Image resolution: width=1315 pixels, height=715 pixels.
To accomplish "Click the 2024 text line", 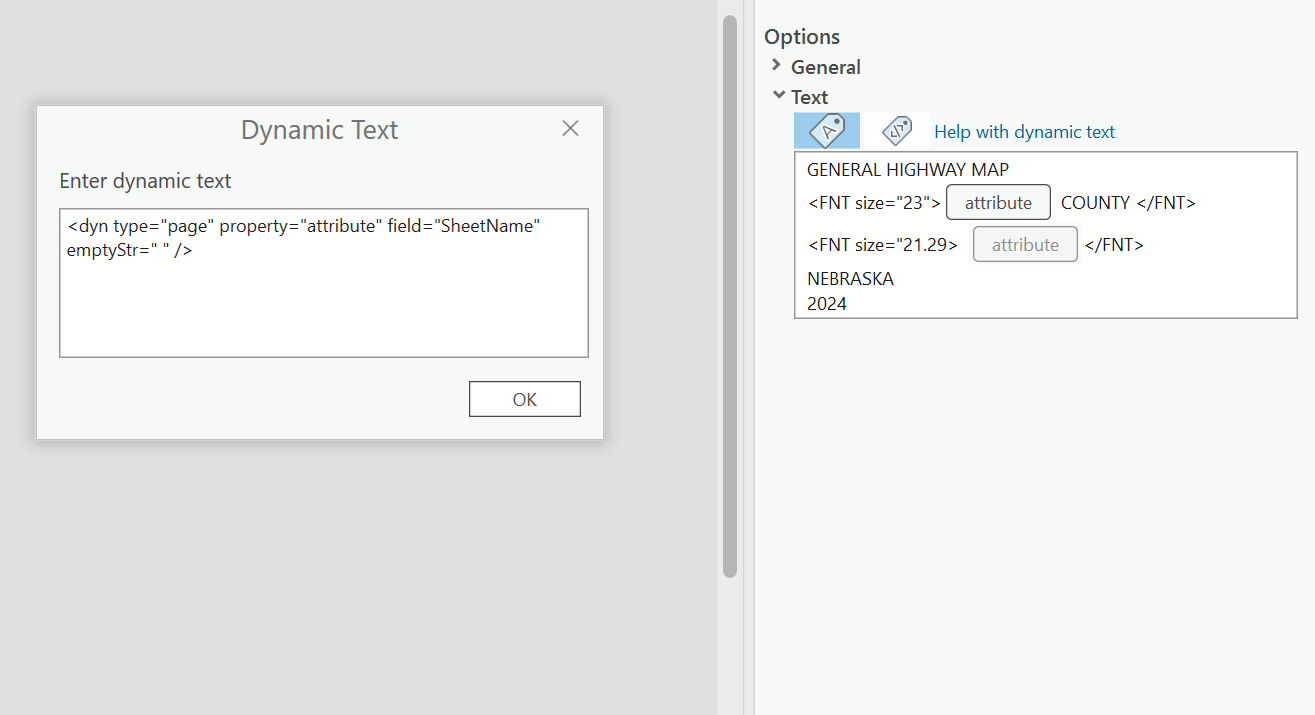I will (x=827, y=304).
